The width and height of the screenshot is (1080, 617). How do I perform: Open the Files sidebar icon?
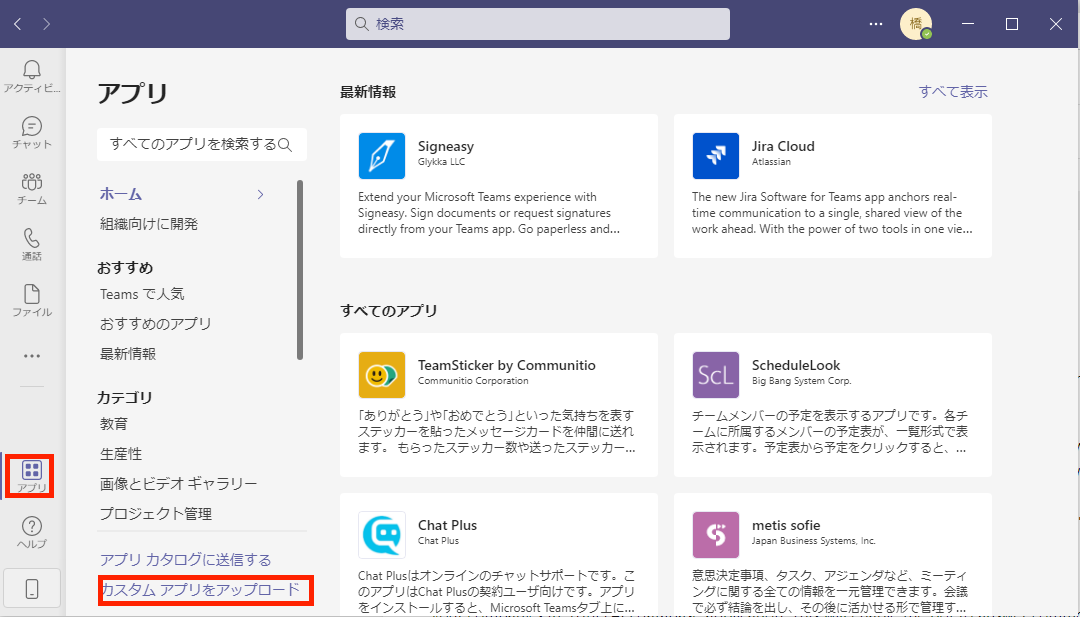pyautogui.click(x=32, y=293)
